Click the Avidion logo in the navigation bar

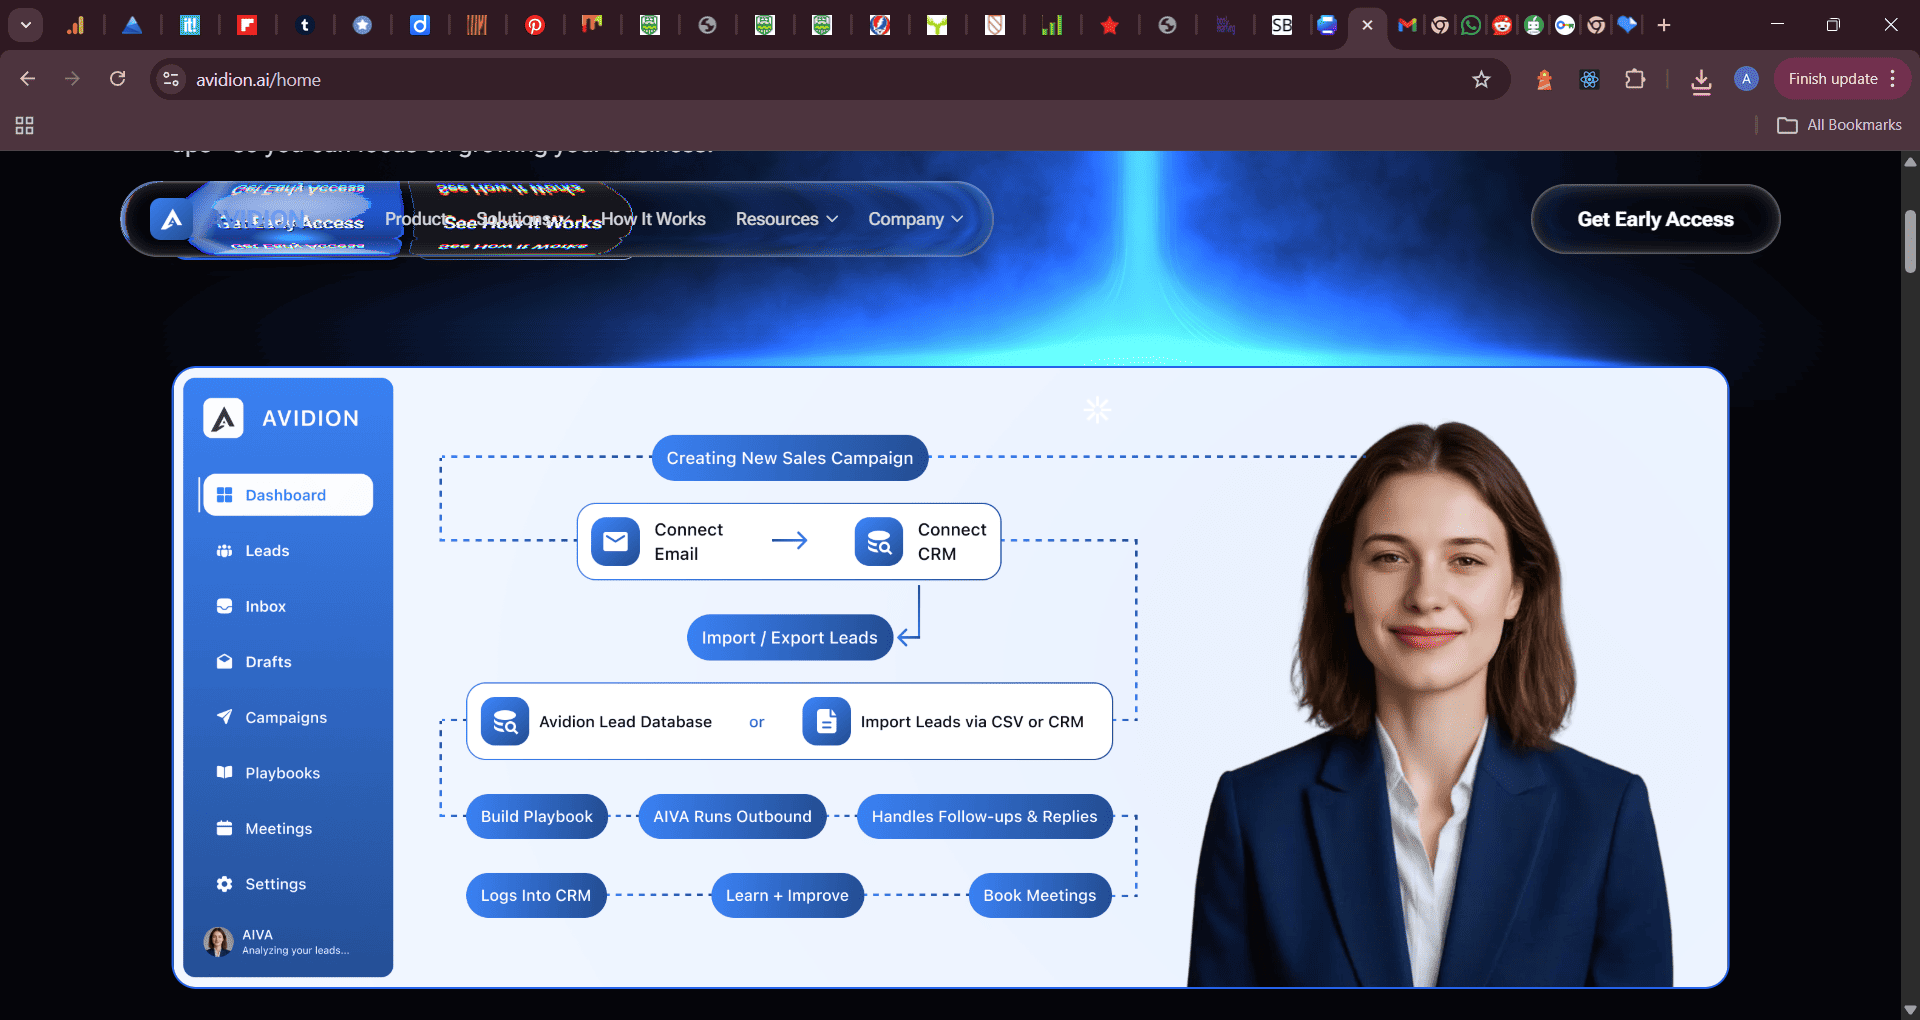tap(171, 219)
